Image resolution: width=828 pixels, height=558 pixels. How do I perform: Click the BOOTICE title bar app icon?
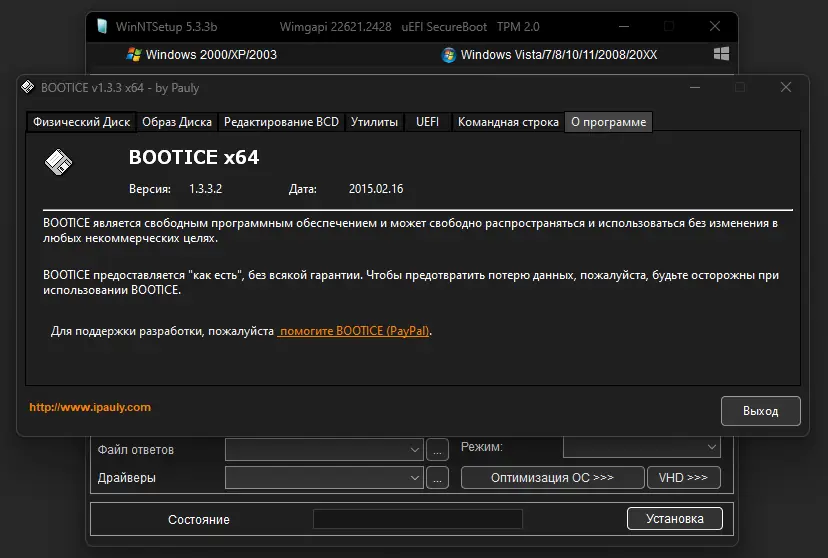point(27,87)
